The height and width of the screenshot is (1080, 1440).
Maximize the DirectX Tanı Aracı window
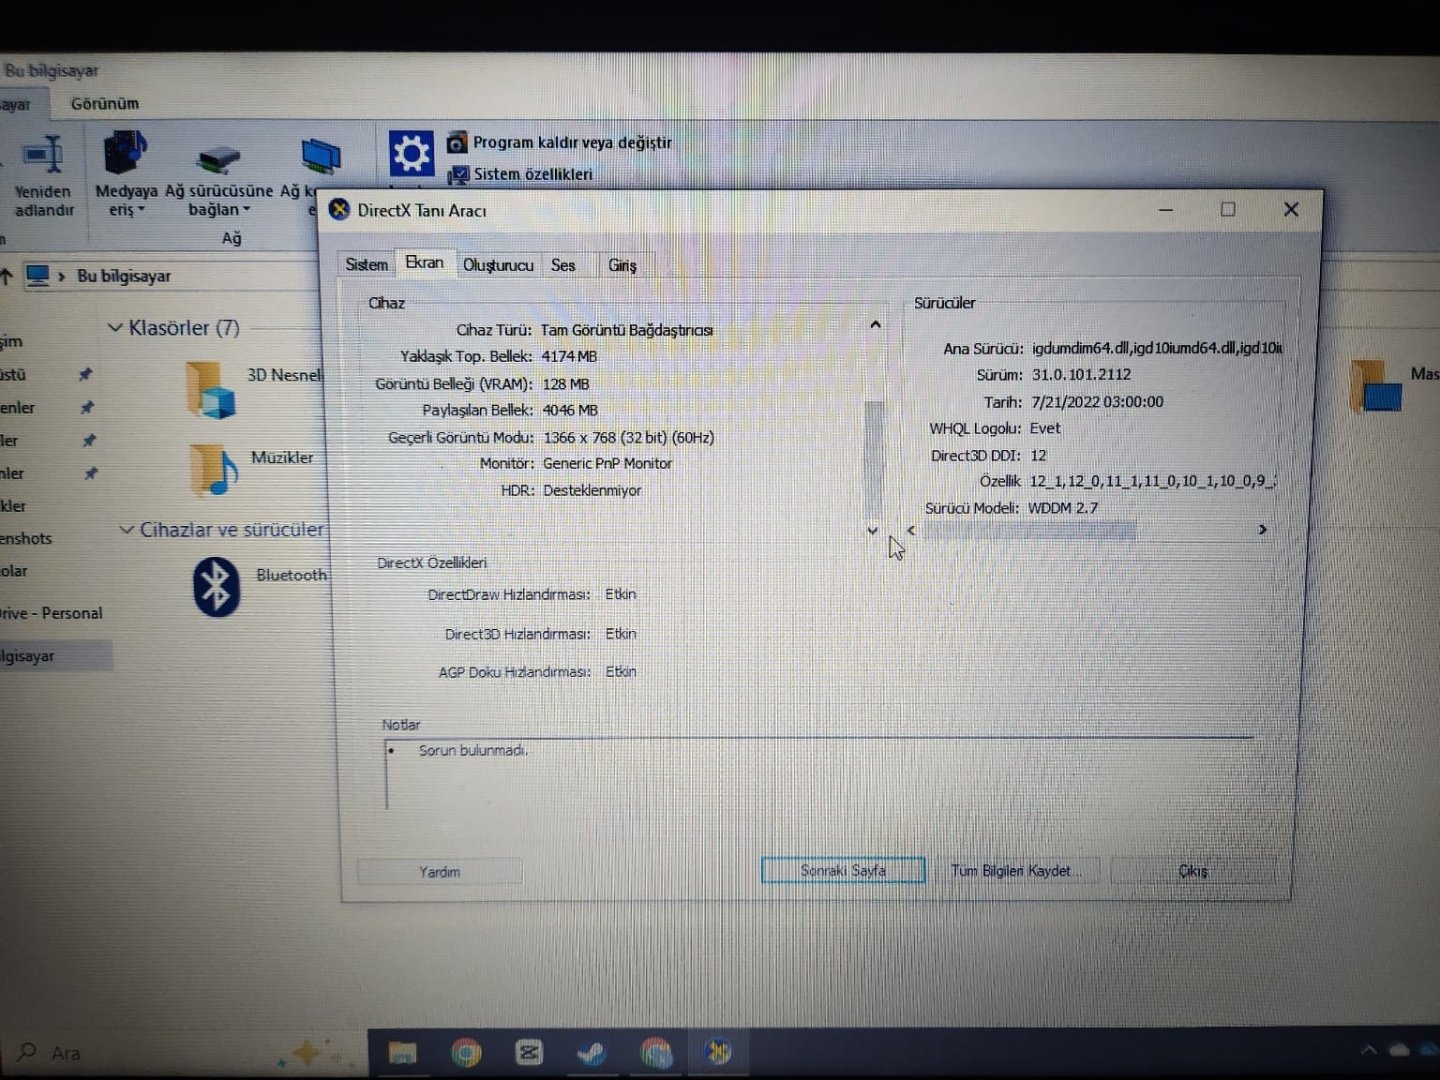coord(1228,209)
